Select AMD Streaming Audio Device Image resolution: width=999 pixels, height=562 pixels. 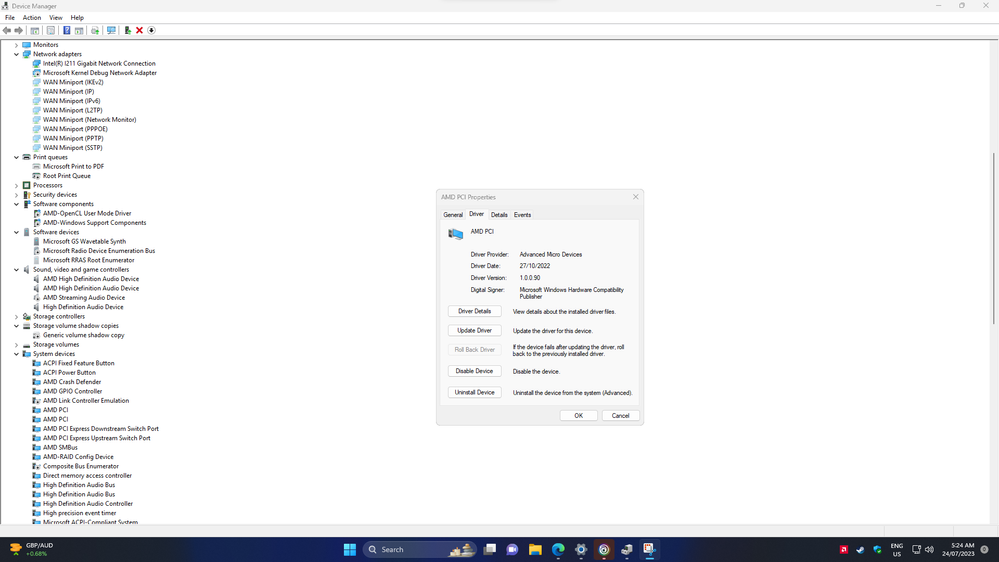(84, 298)
